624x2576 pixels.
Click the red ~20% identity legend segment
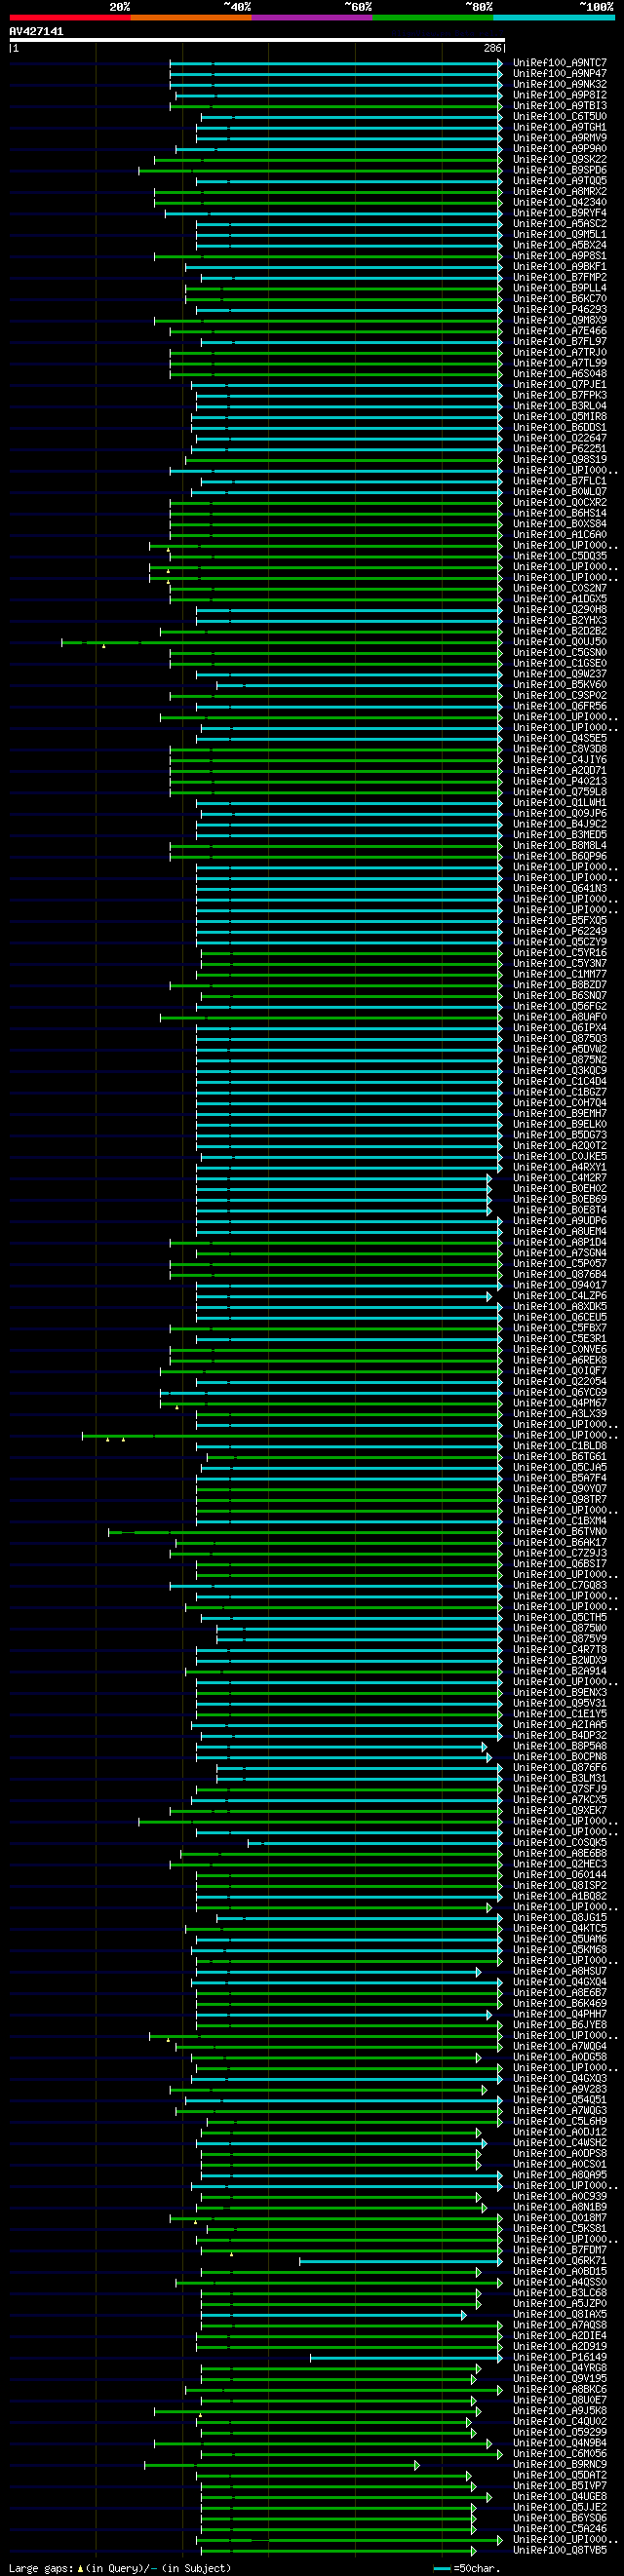pyautogui.click(x=70, y=17)
